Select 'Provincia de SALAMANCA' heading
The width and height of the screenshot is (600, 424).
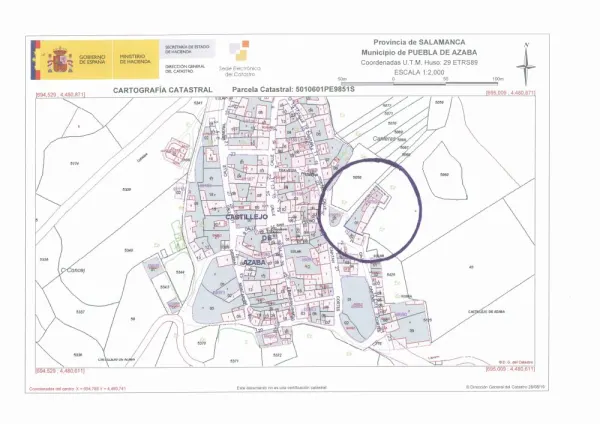point(419,42)
